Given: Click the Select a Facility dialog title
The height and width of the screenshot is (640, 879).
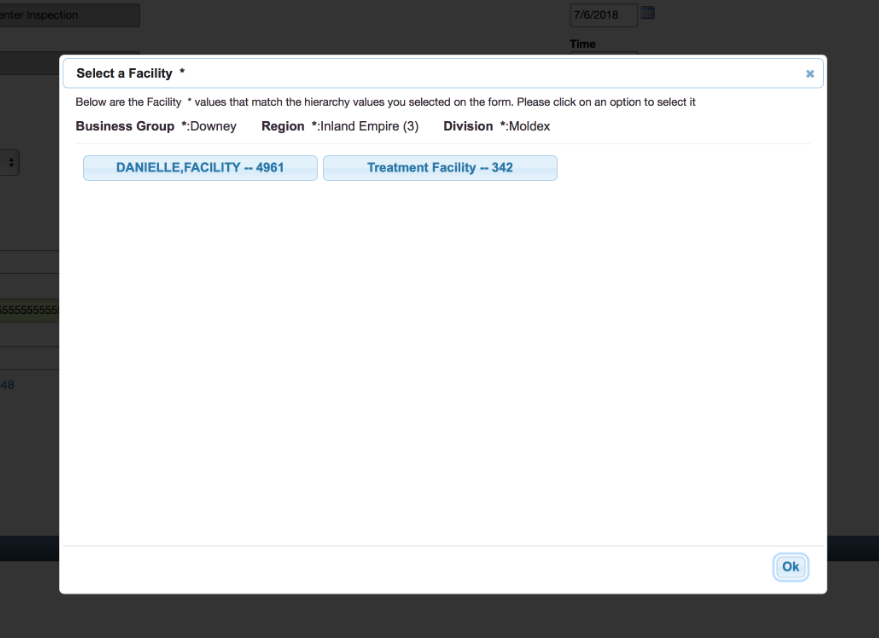Looking at the screenshot, I should pos(131,73).
